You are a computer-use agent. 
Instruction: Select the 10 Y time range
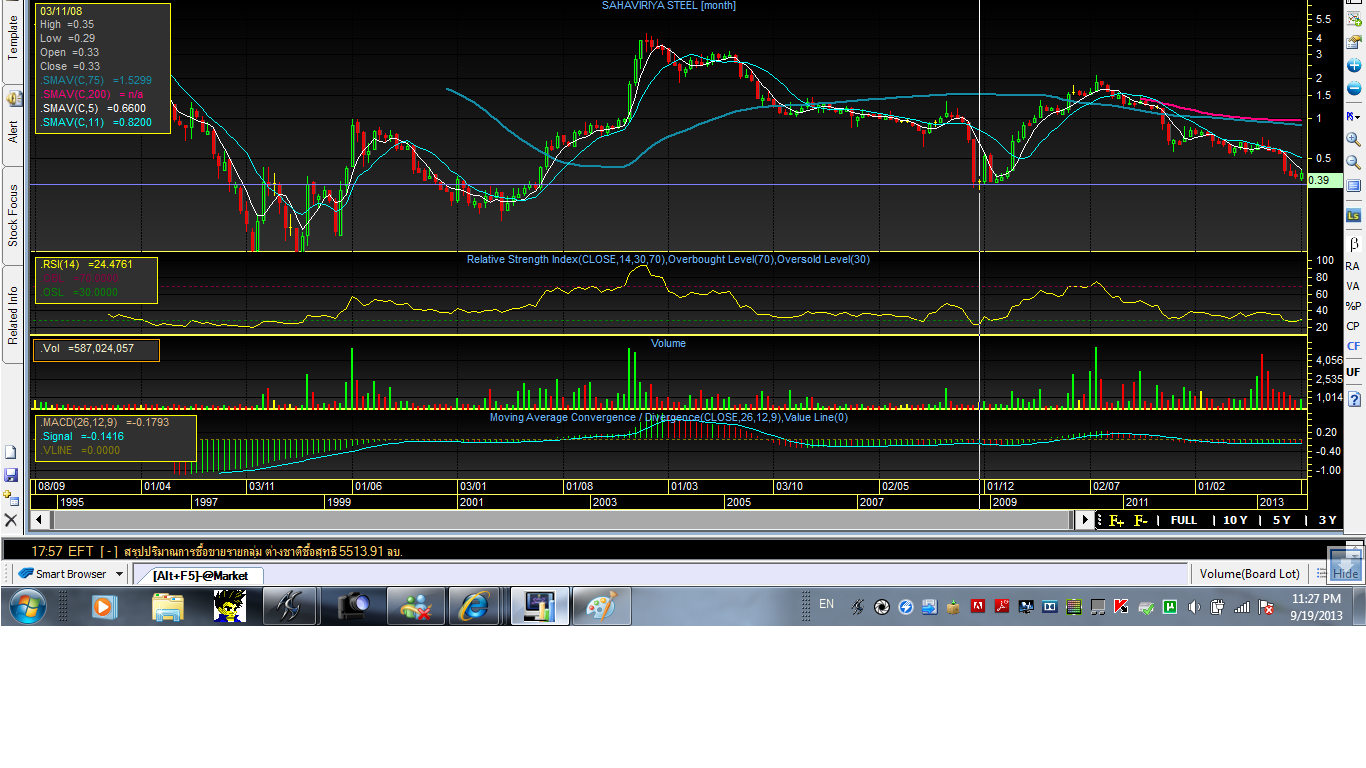[1235, 520]
